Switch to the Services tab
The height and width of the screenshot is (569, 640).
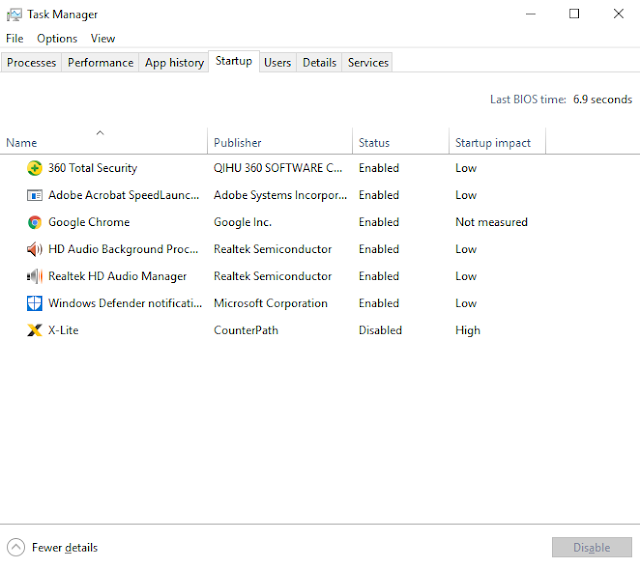click(x=368, y=62)
